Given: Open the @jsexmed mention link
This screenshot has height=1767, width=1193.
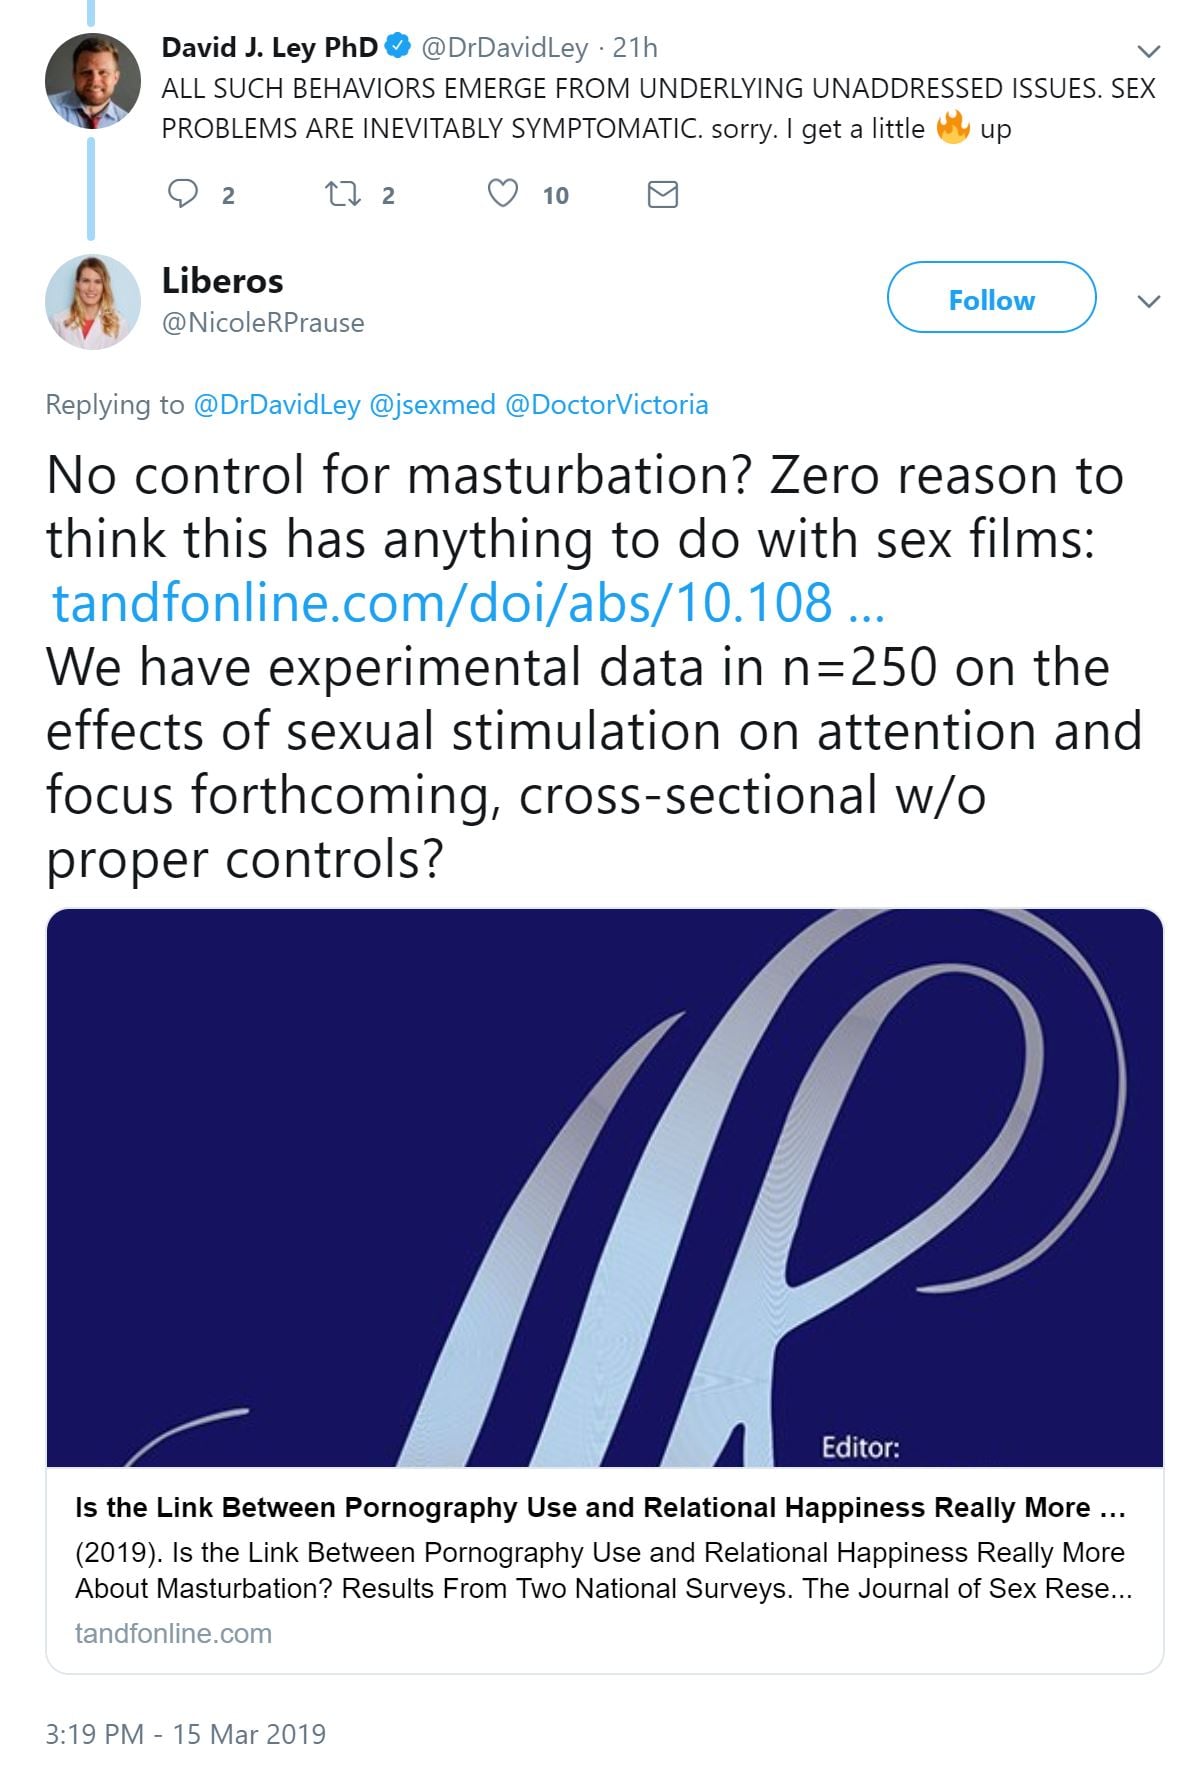Looking at the screenshot, I should pyautogui.click(x=432, y=404).
